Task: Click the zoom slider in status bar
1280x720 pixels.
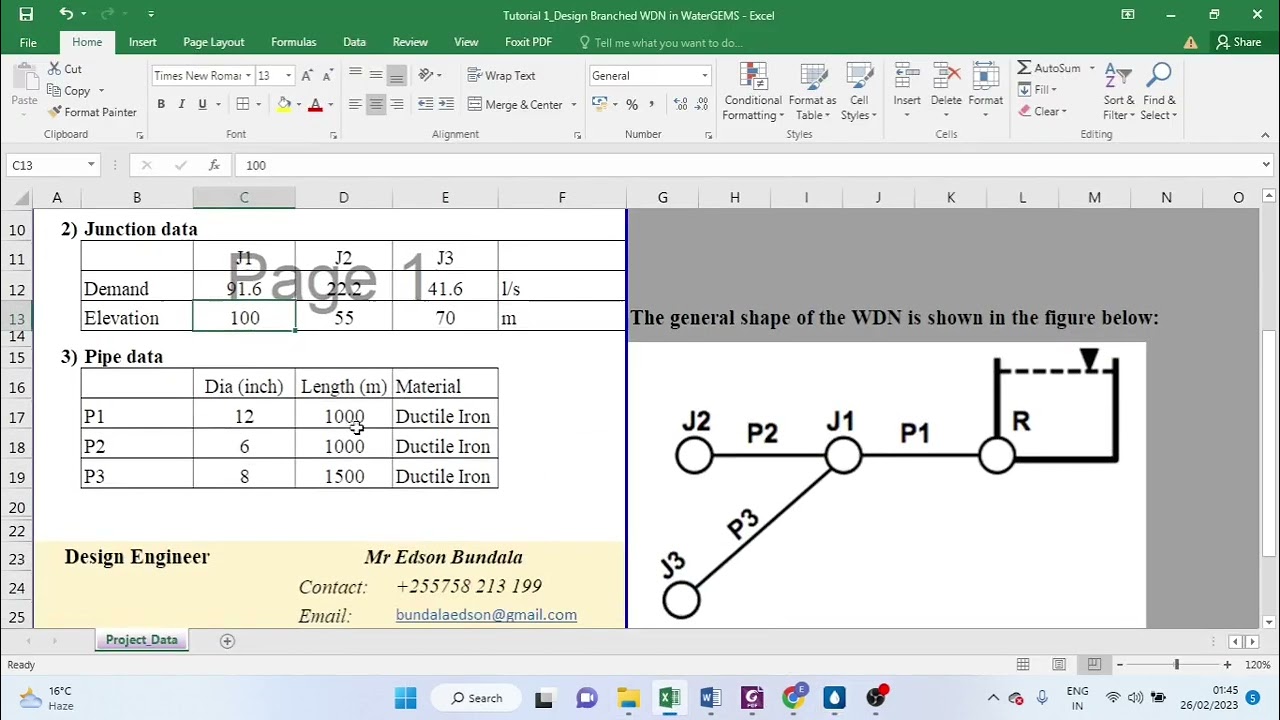Action: (x=1176, y=664)
